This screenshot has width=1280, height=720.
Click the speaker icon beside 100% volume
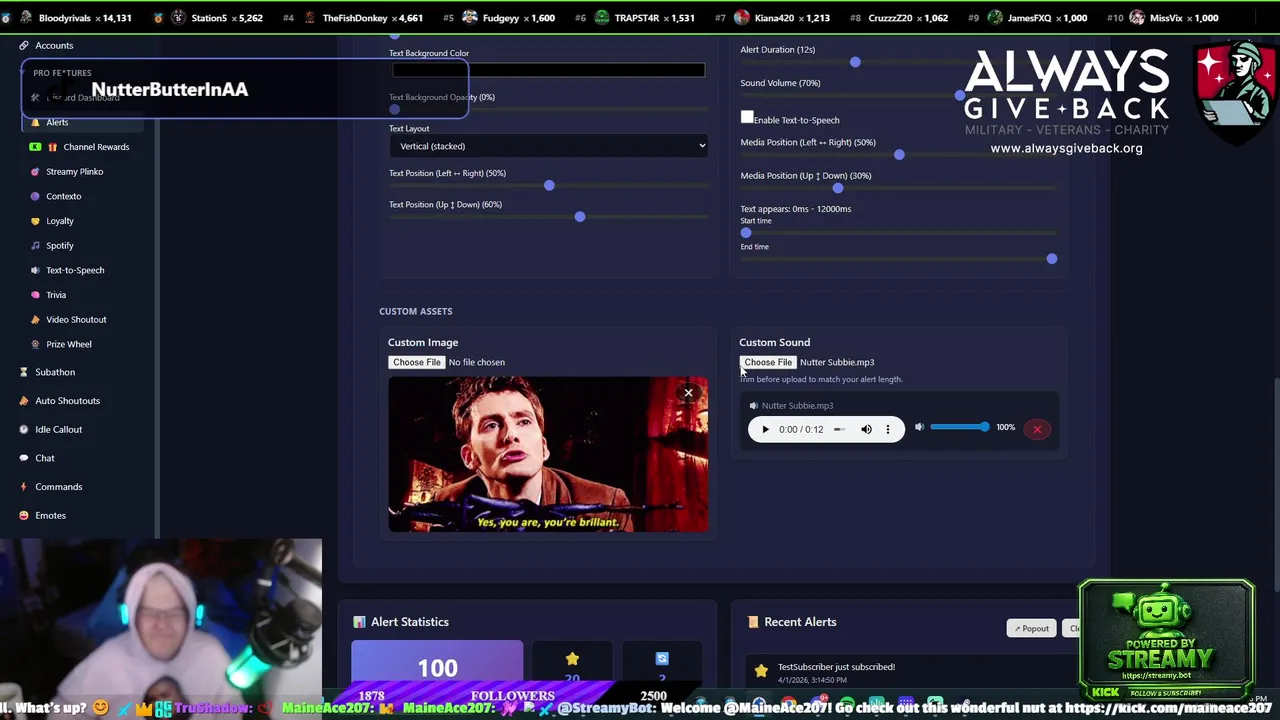(919, 428)
